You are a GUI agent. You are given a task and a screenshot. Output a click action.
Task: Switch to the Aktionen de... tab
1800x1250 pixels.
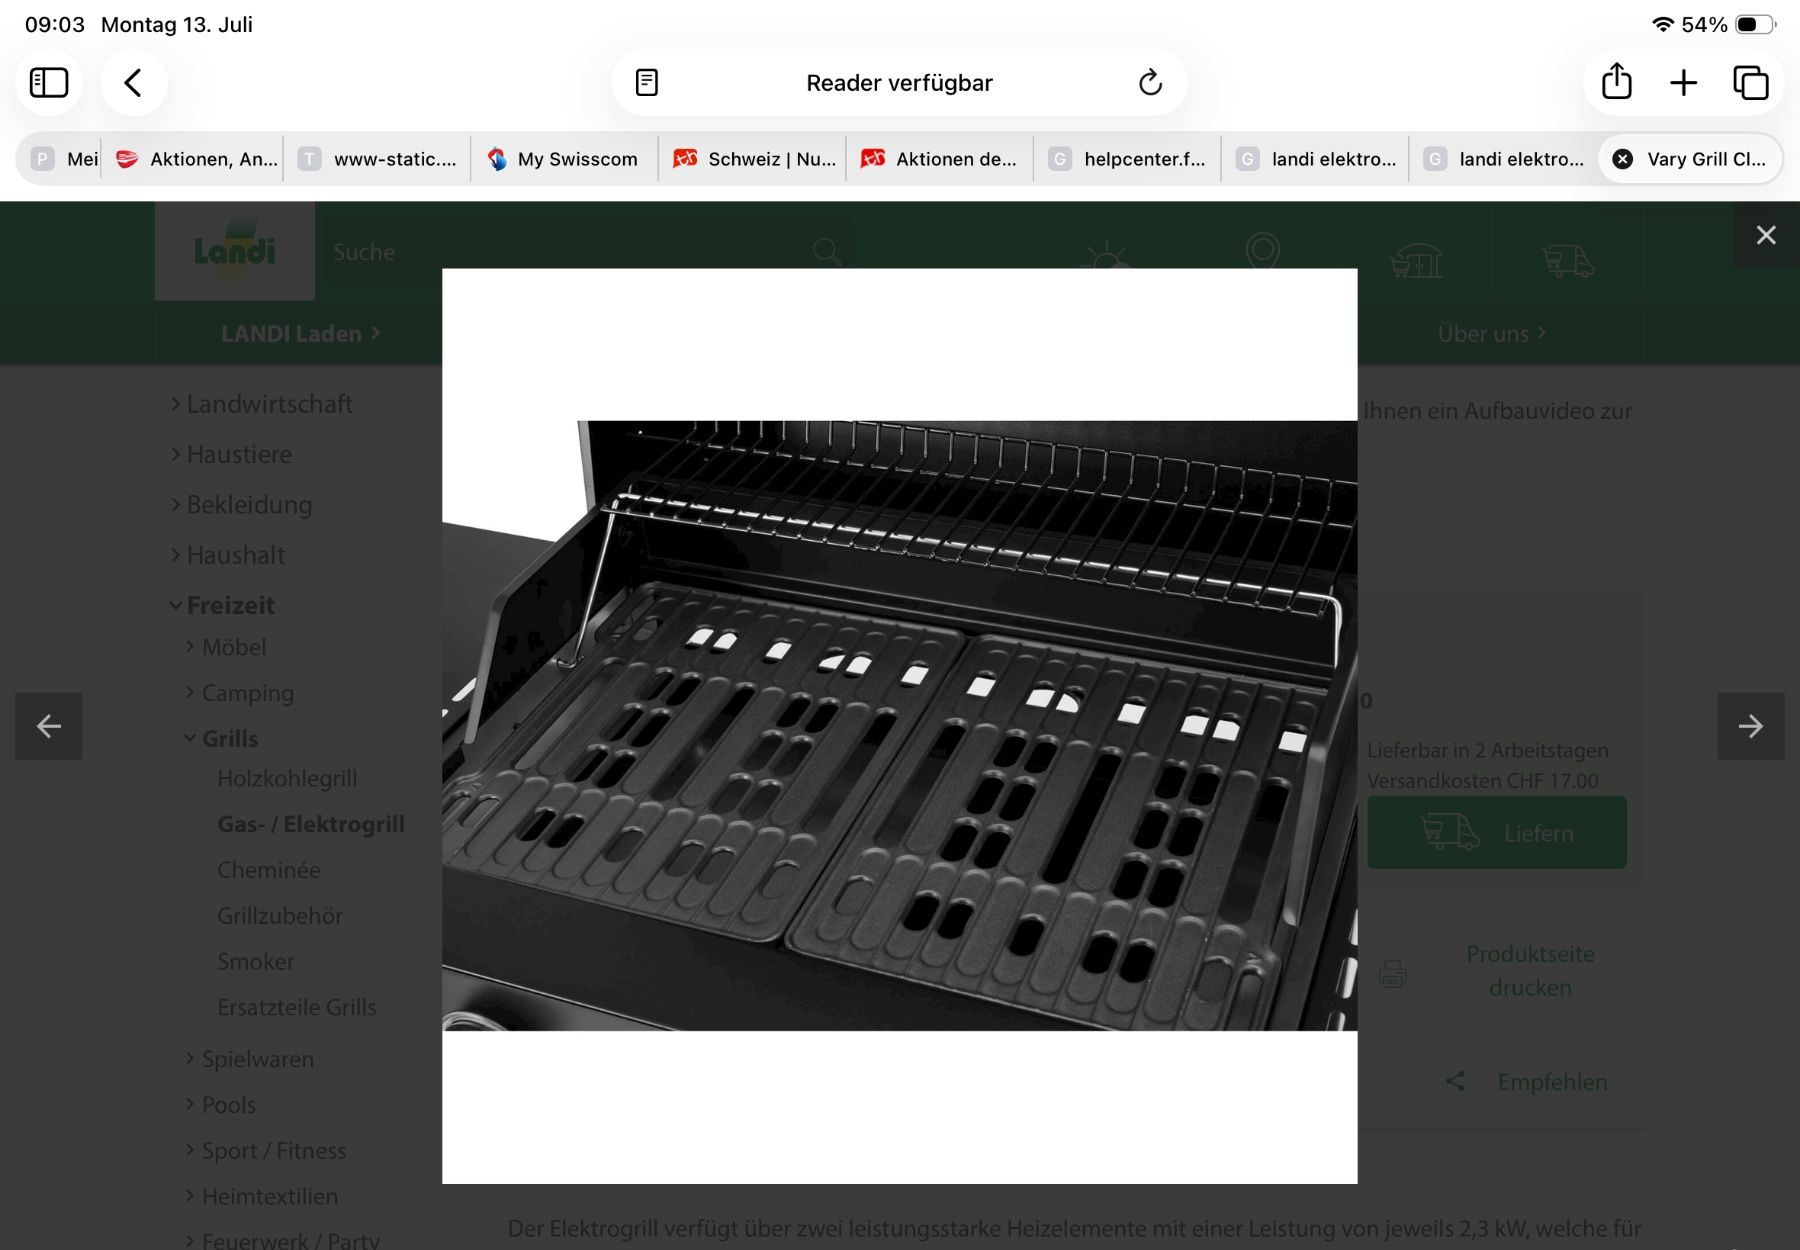pyautogui.click(x=940, y=159)
